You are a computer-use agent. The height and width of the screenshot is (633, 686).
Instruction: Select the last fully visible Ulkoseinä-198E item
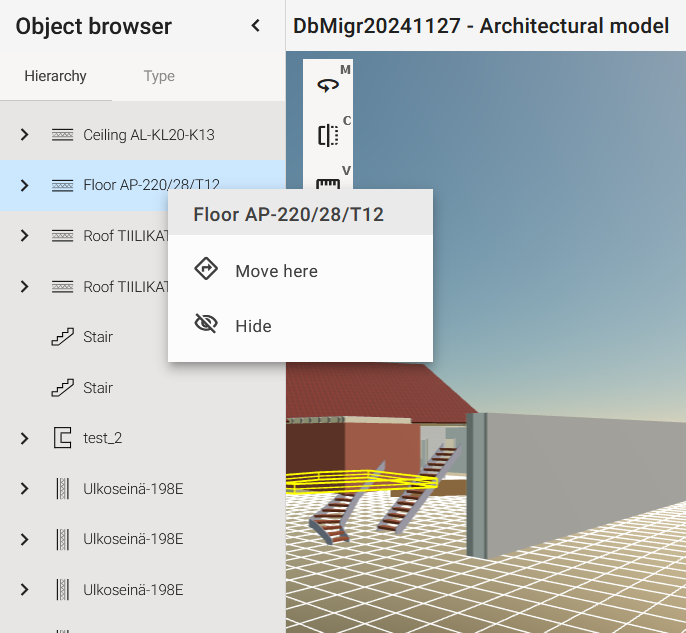[x=133, y=589]
